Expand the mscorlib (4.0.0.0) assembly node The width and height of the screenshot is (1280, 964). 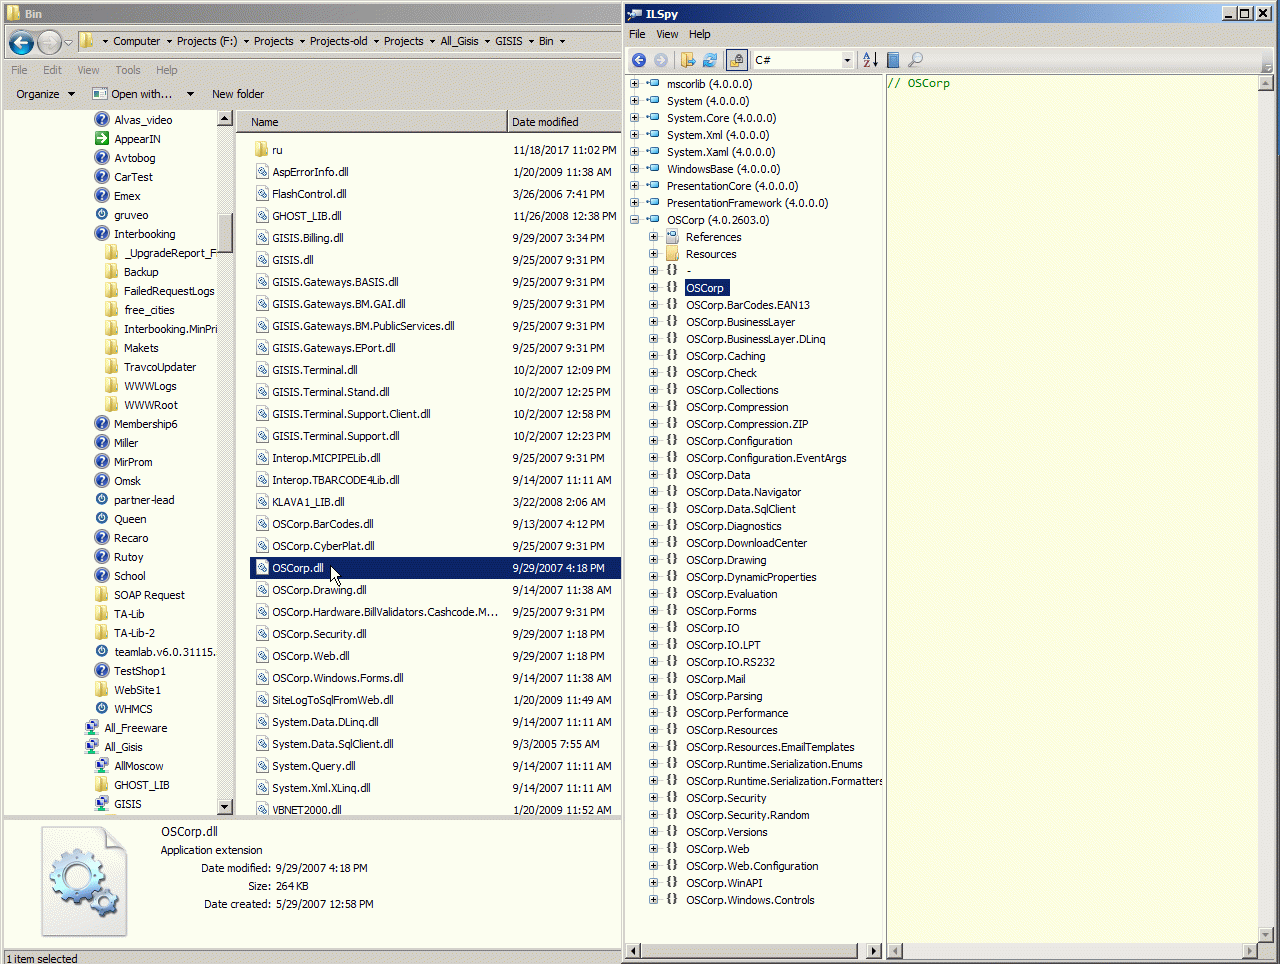pyautogui.click(x=634, y=84)
